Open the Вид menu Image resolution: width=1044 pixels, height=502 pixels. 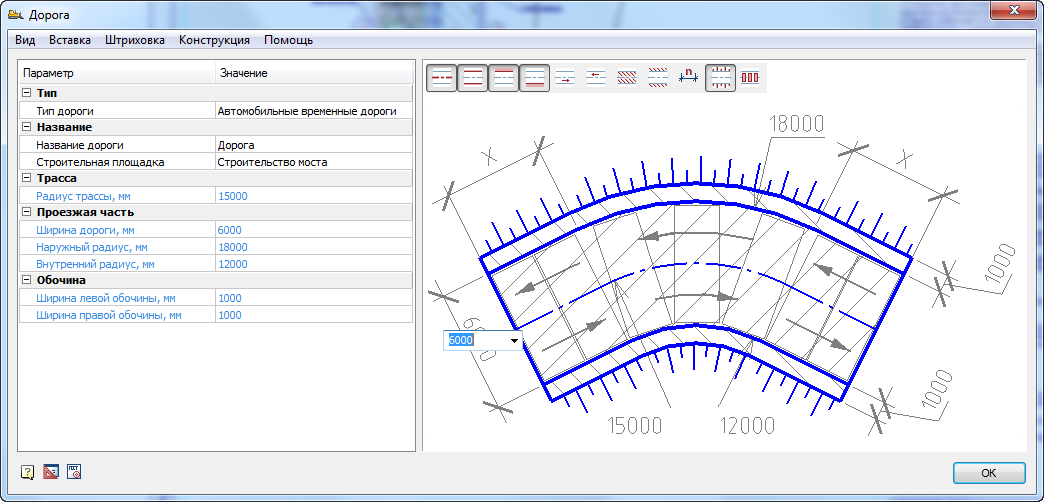(25, 40)
